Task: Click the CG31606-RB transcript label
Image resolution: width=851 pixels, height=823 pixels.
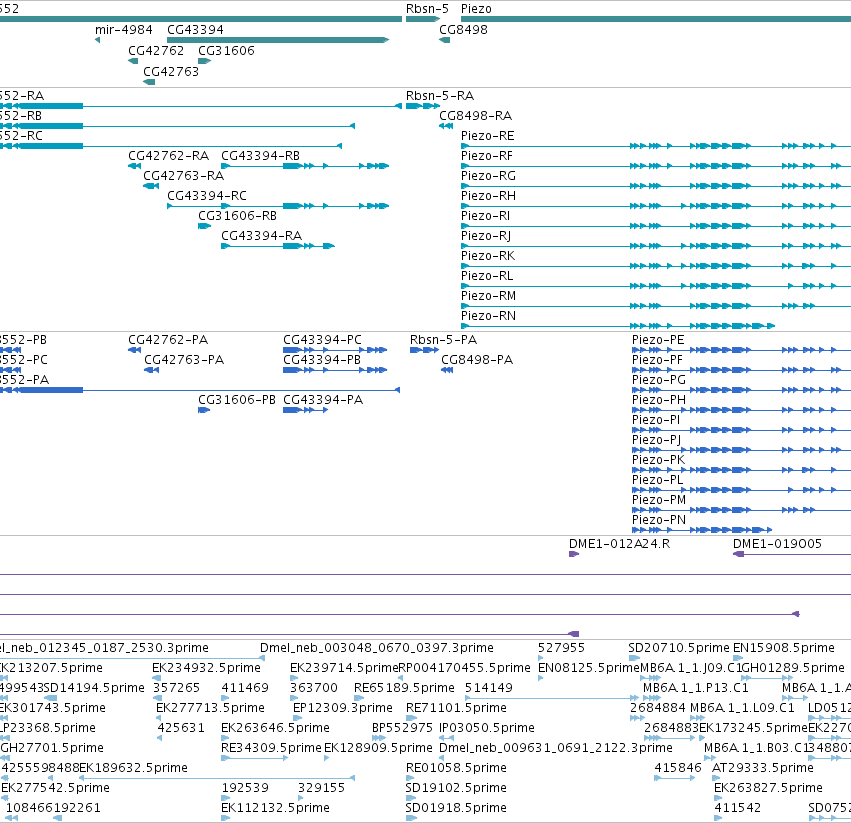Action: (237, 216)
